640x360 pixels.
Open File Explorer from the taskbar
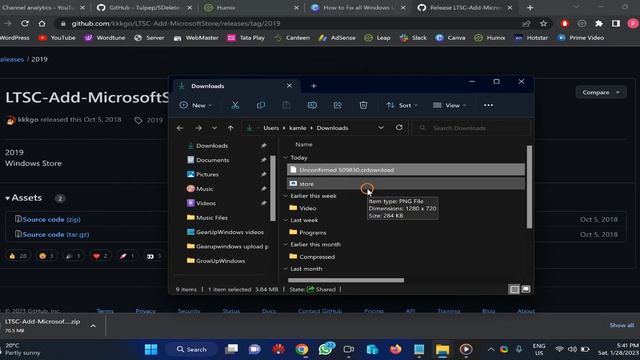coord(442,349)
